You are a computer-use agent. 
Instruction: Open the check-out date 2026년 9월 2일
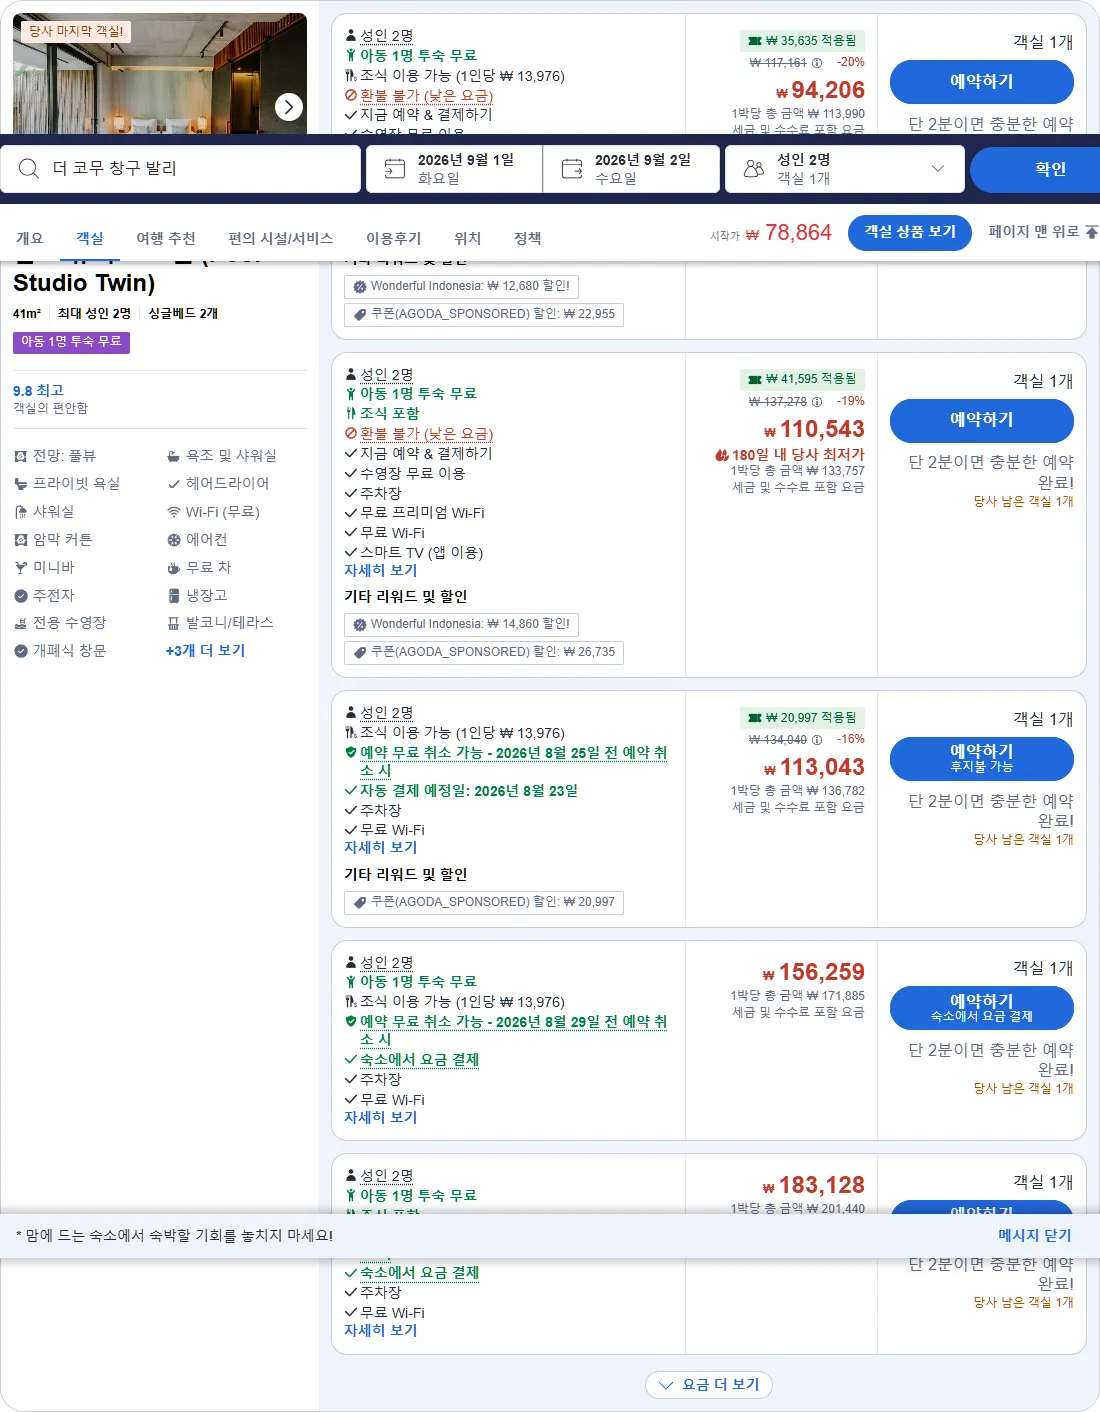coord(632,169)
